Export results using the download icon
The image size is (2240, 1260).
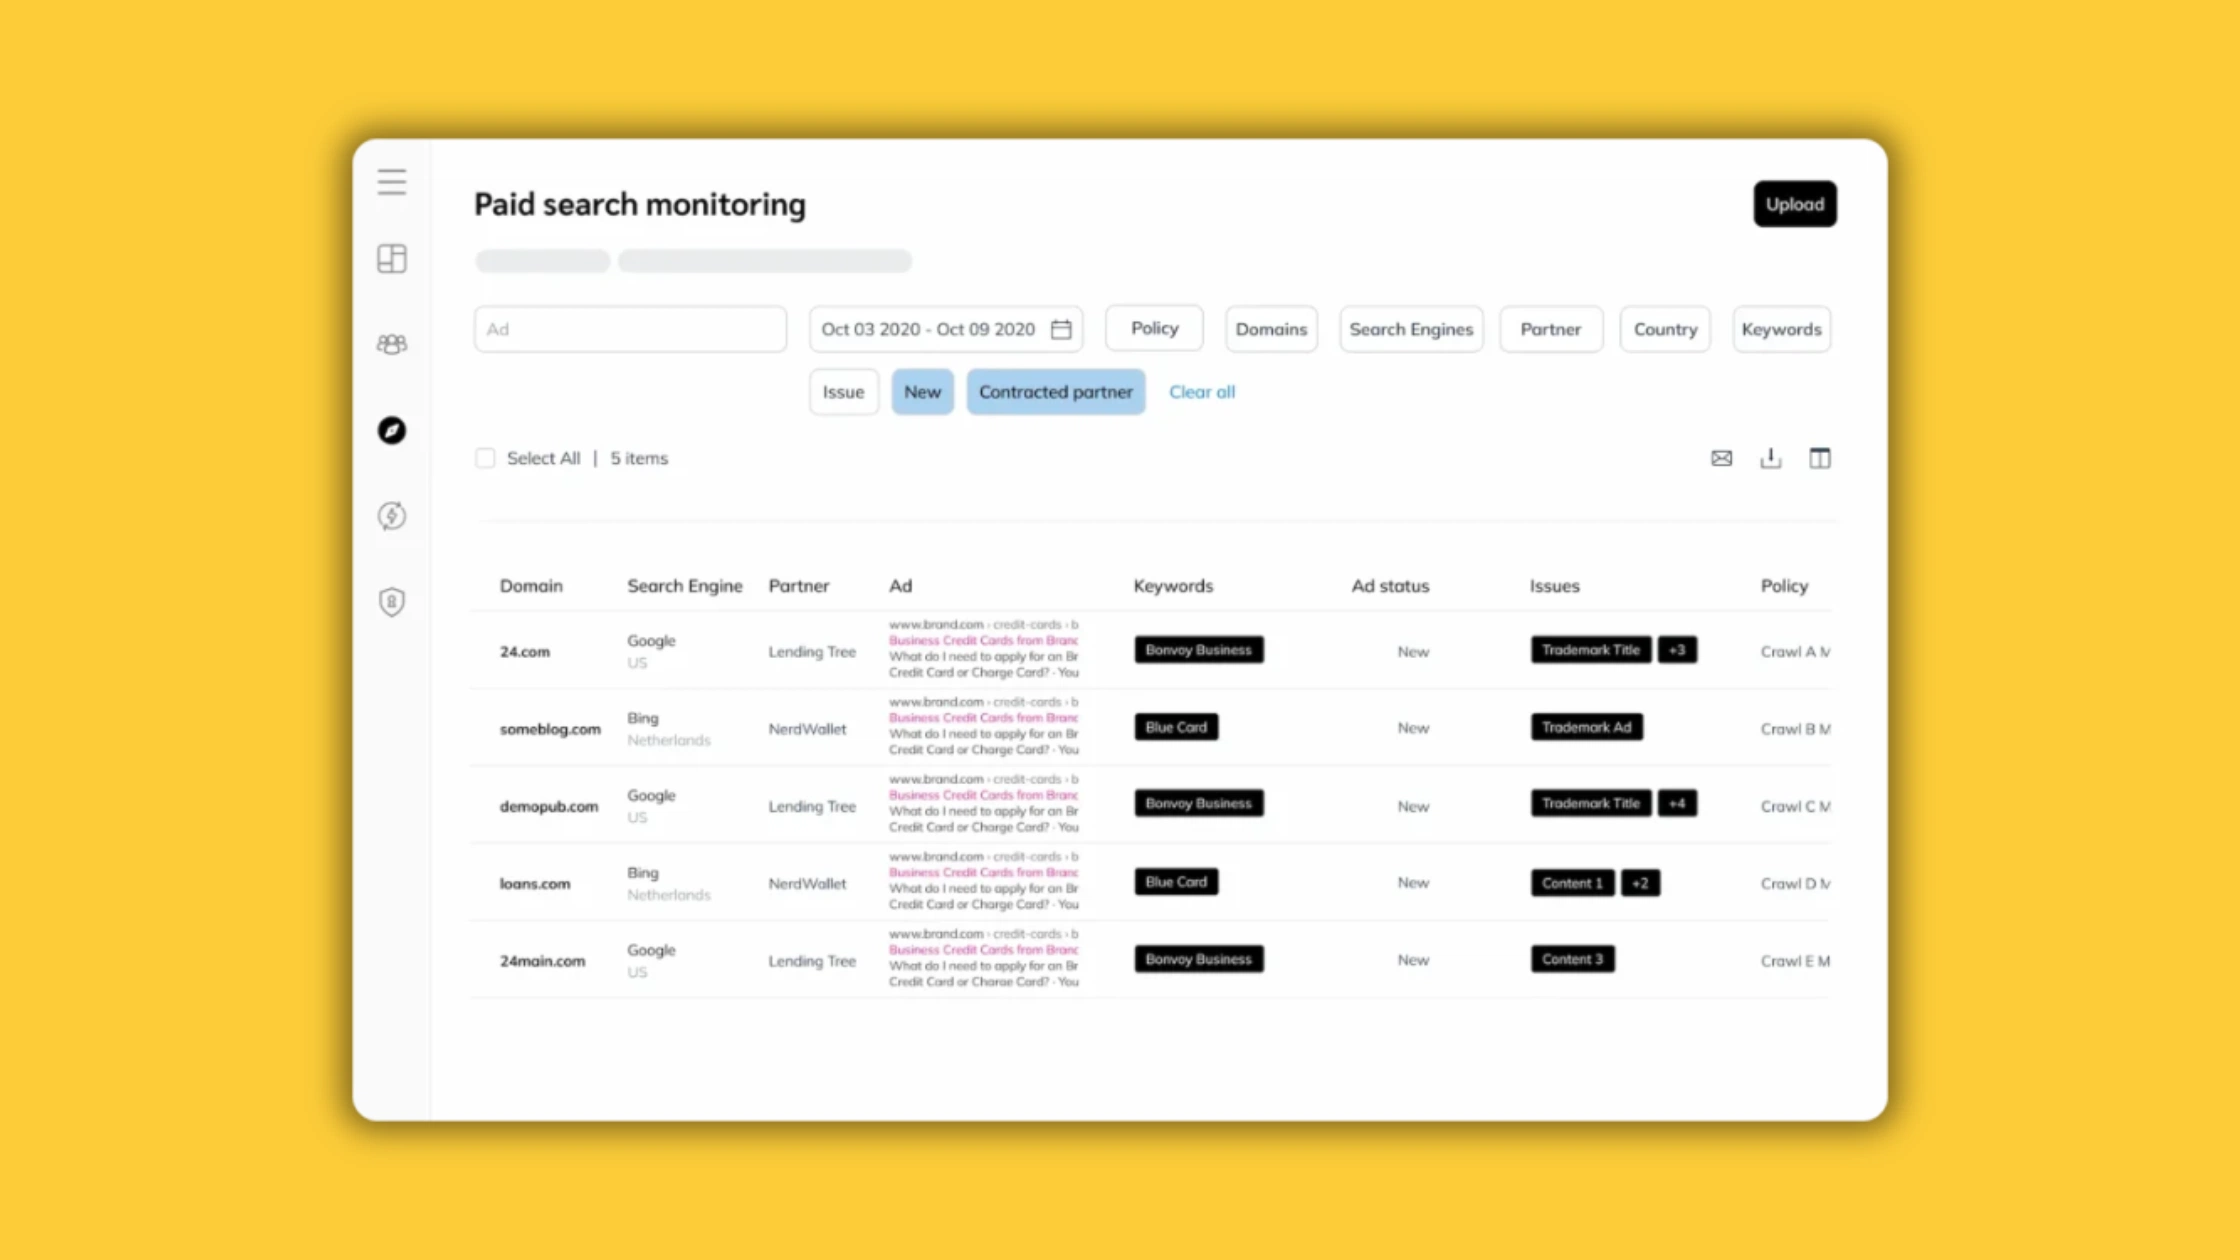click(1770, 458)
